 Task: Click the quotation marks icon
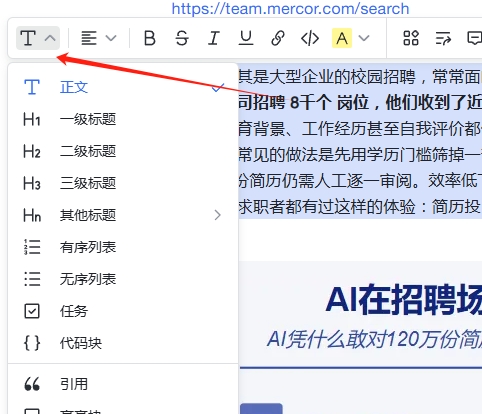[x=32, y=384]
